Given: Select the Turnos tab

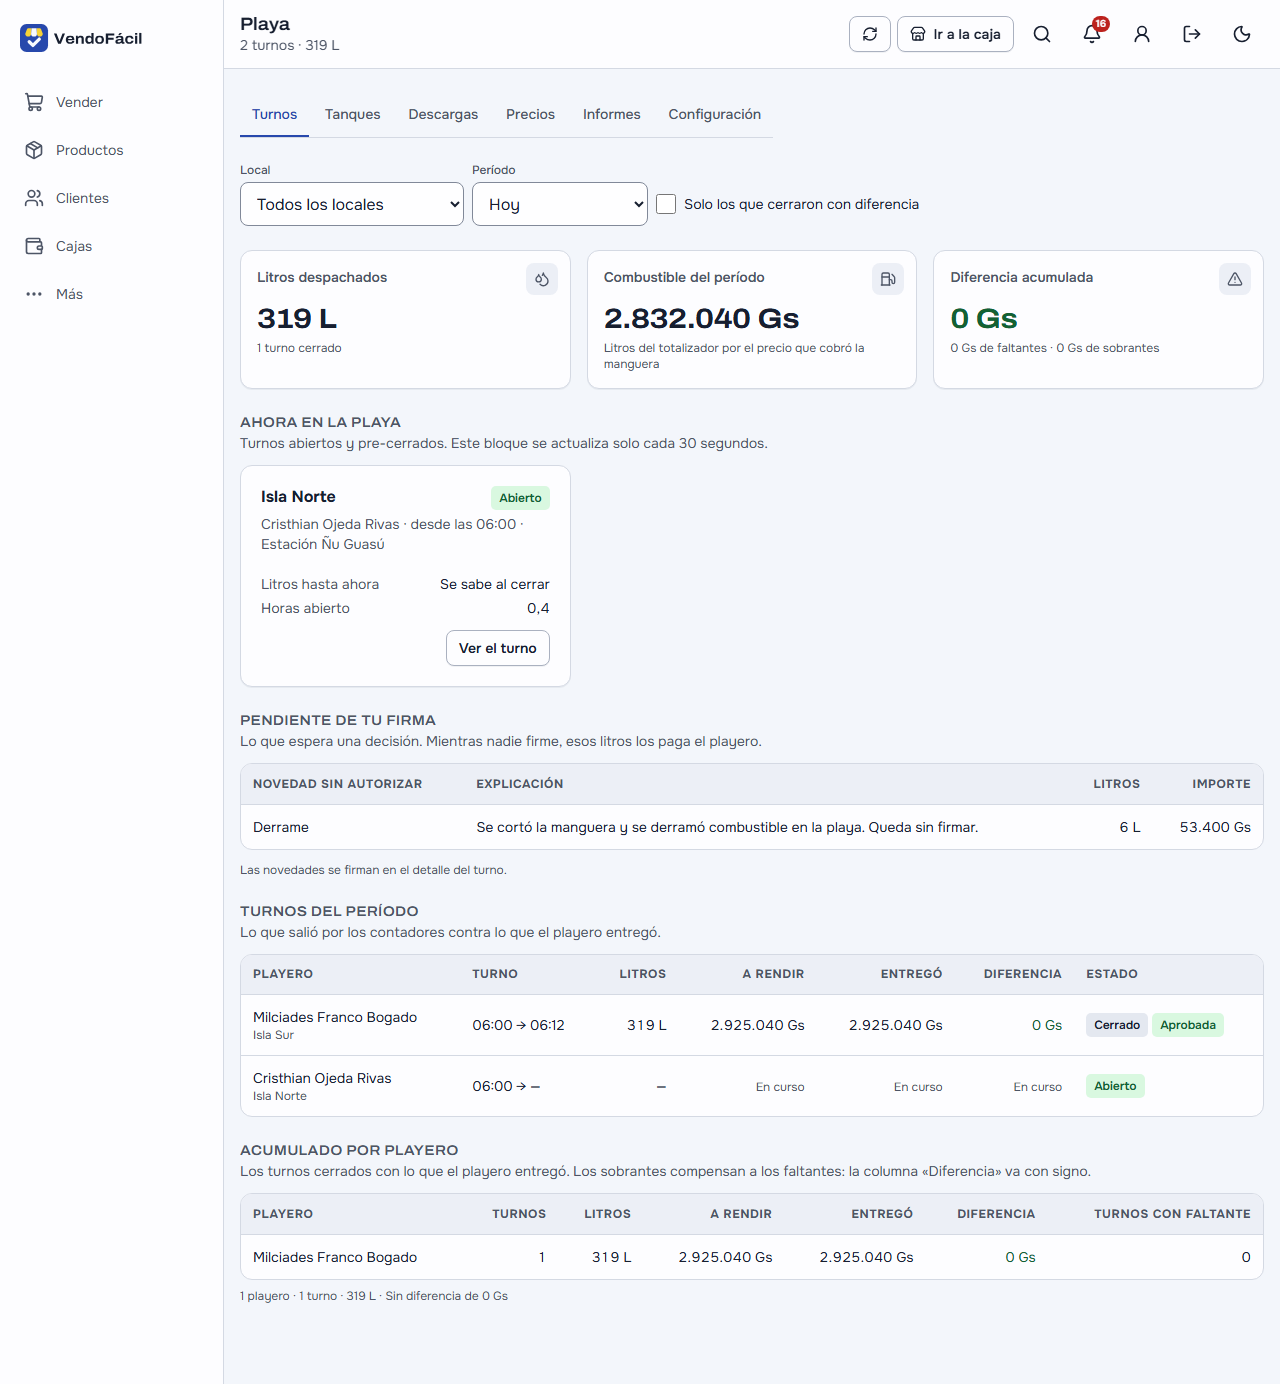Looking at the screenshot, I should coord(274,114).
